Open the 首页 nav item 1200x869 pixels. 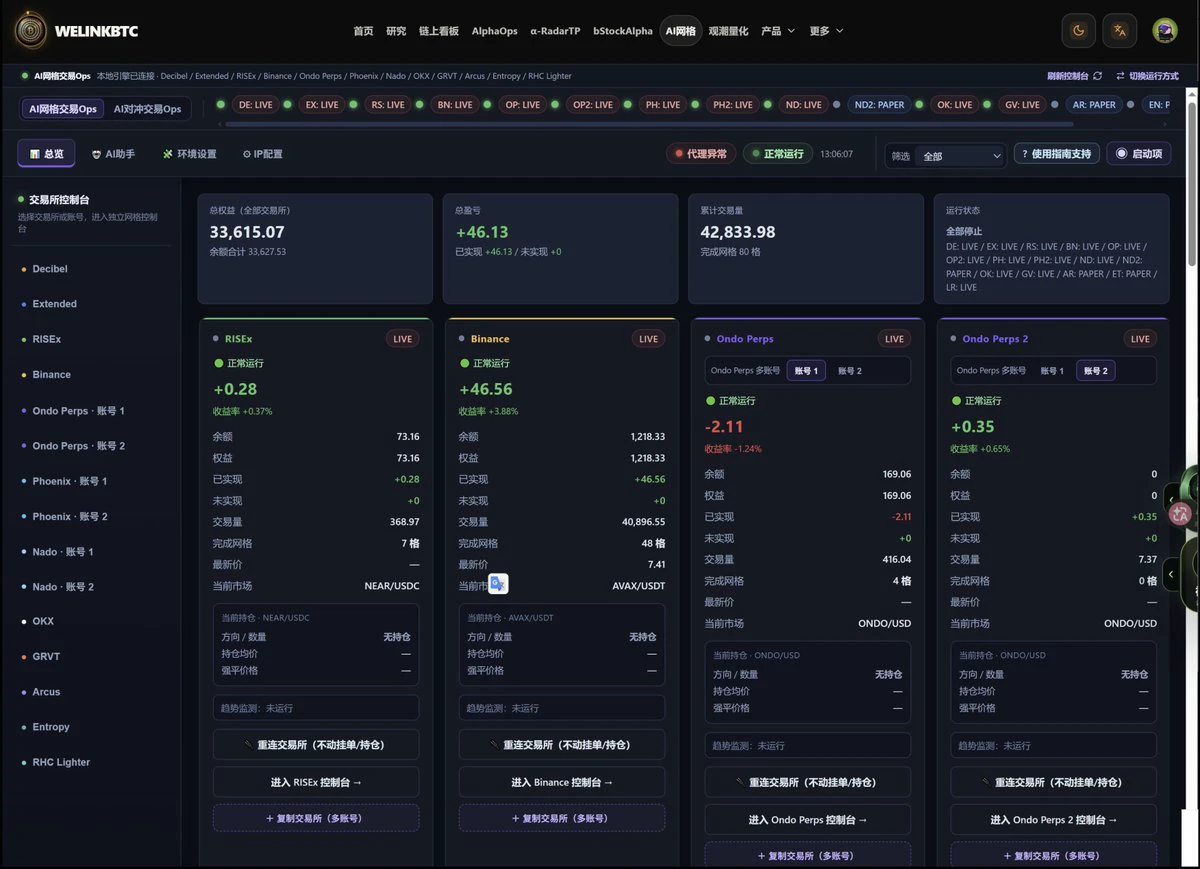(363, 31)
